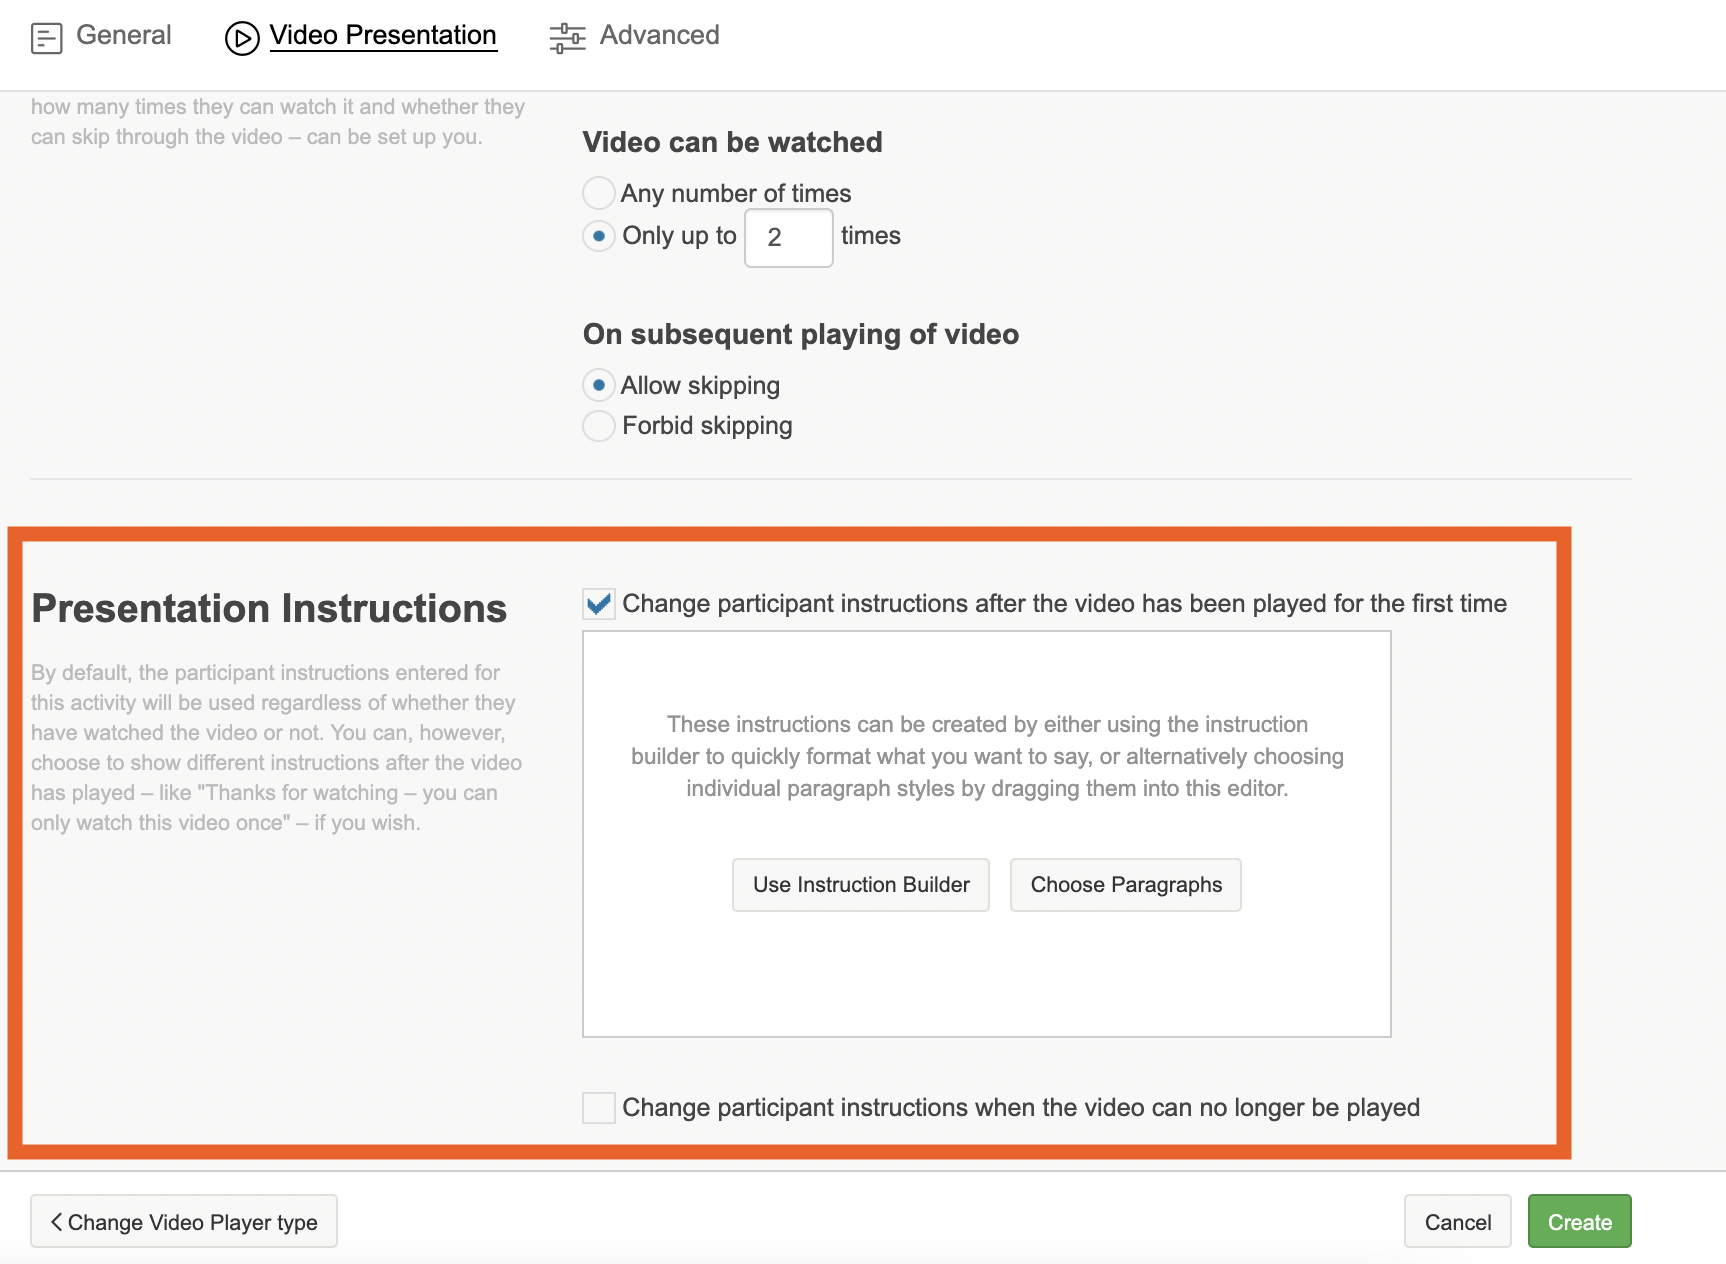The width and height of the screenshot is (1726, 1264).
Task: Uncheck change instructions after first play
Action: (x=599, y=604)
